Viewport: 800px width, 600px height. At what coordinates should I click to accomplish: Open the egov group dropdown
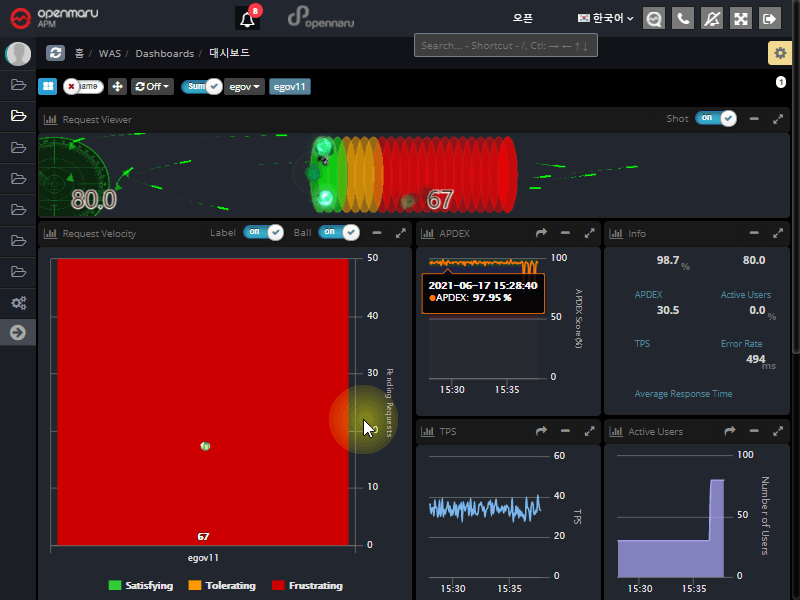(245, 87)
